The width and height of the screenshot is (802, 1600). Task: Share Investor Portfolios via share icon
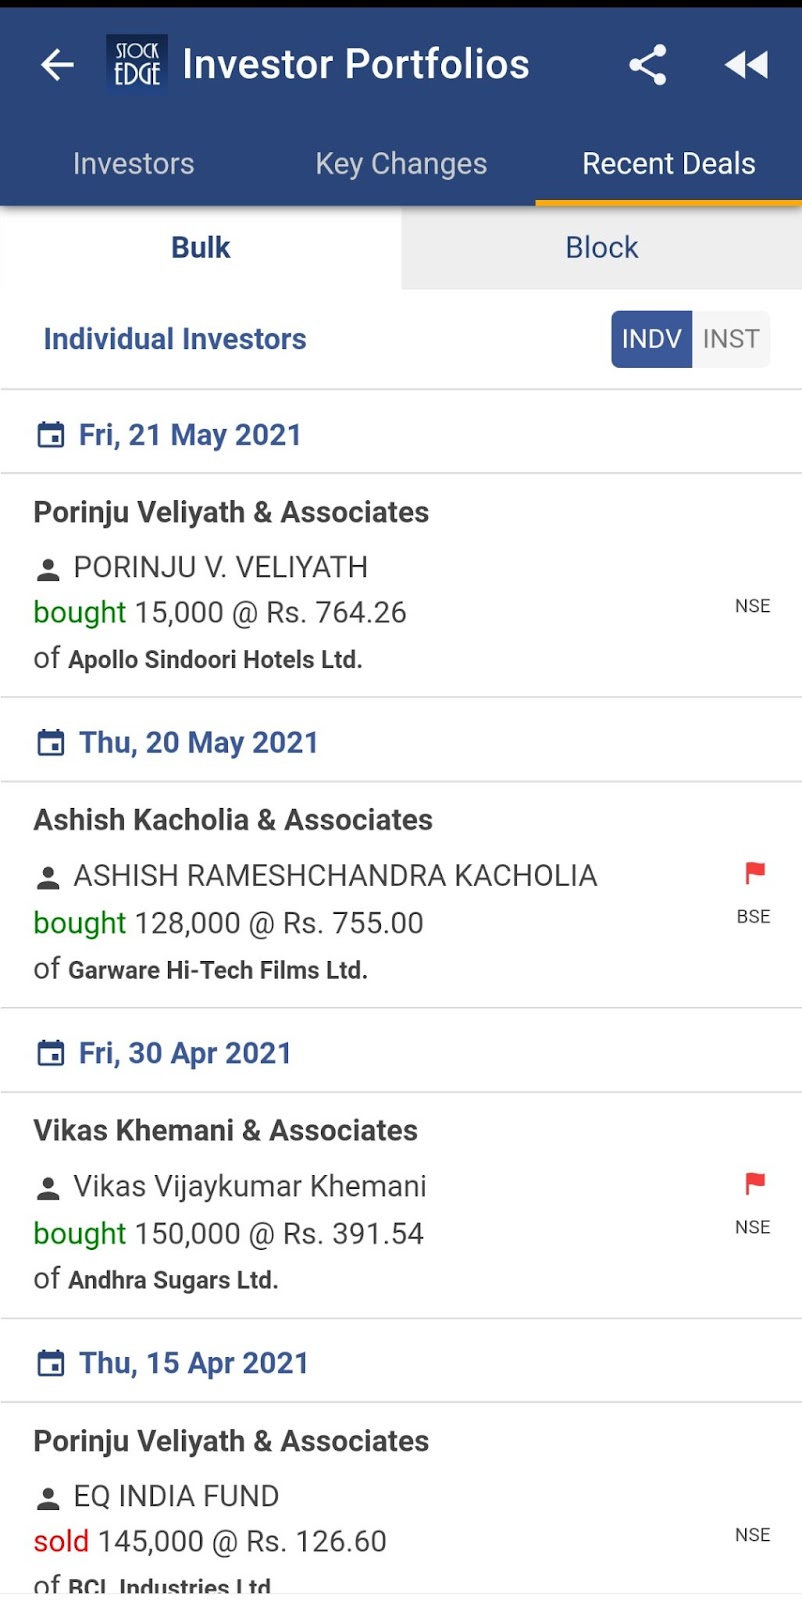pyautogui.click(x=647, y=65)
